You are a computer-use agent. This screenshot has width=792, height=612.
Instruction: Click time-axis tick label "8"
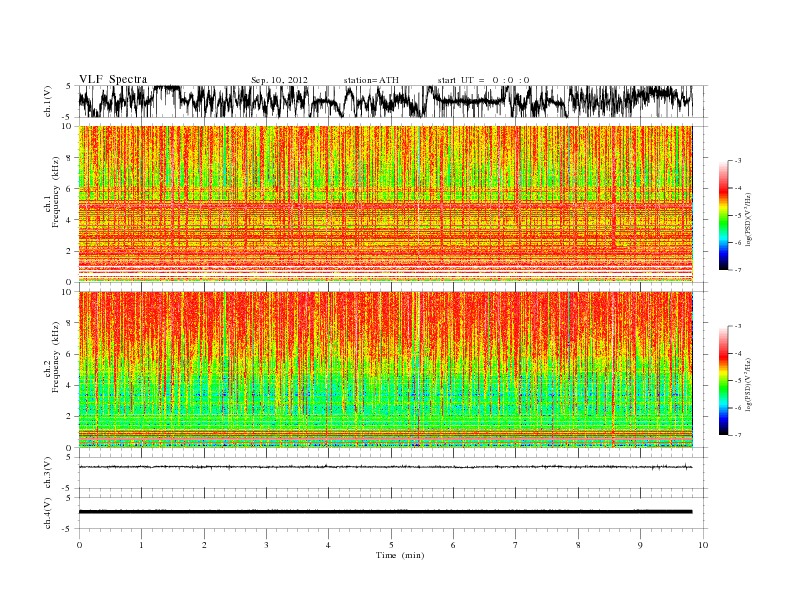click(x=578, y=545)
